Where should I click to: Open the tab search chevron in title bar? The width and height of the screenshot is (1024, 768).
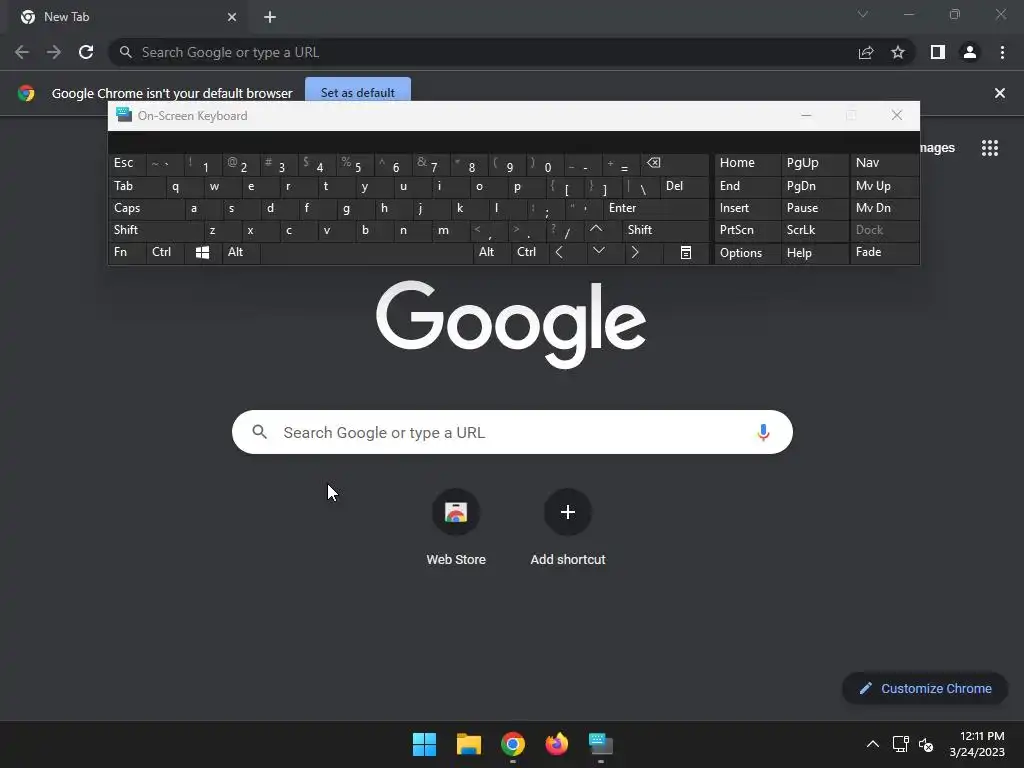tap(863, 14)
